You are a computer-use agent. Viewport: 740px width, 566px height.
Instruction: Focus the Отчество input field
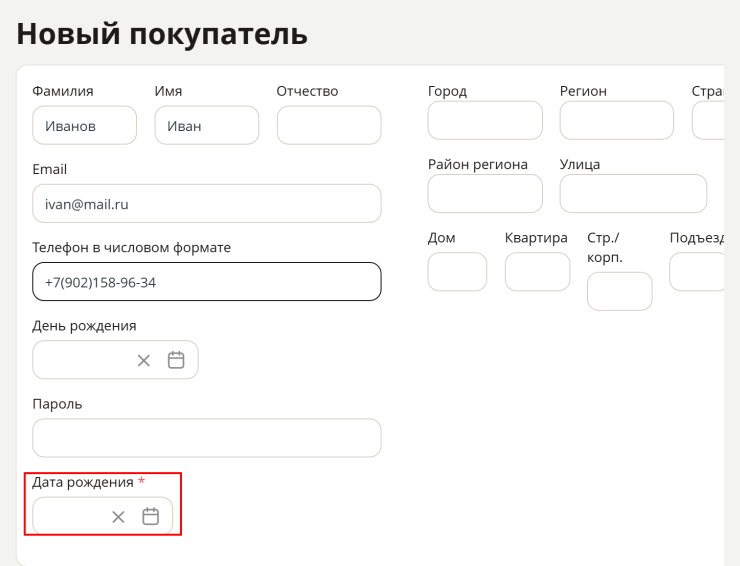[329, 126]
